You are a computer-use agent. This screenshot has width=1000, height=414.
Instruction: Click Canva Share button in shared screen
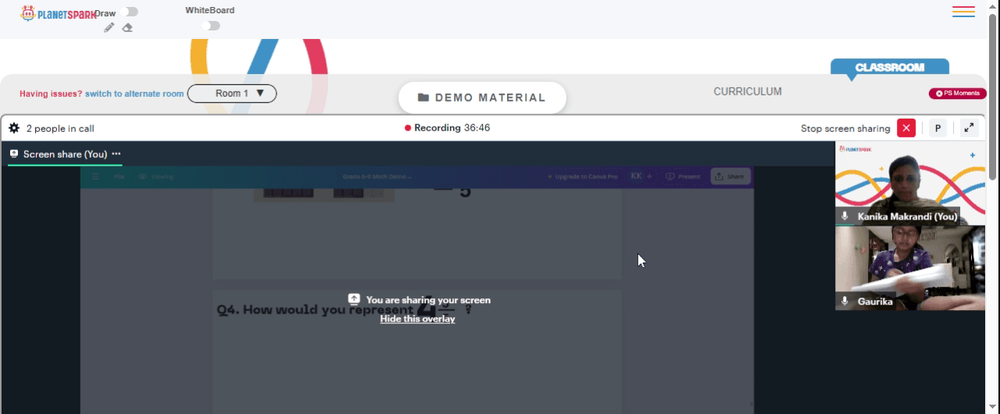tap(730, 176)
